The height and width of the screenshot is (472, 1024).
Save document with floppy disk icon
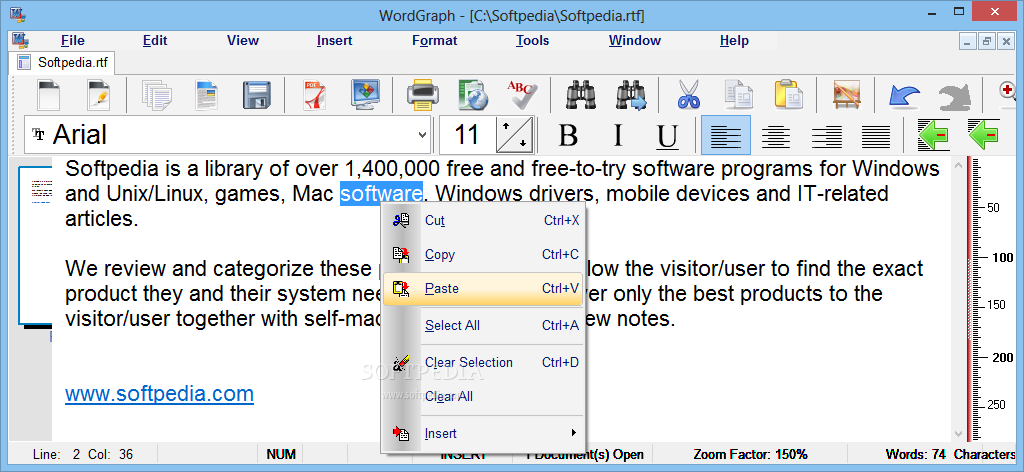coord(257,95)
